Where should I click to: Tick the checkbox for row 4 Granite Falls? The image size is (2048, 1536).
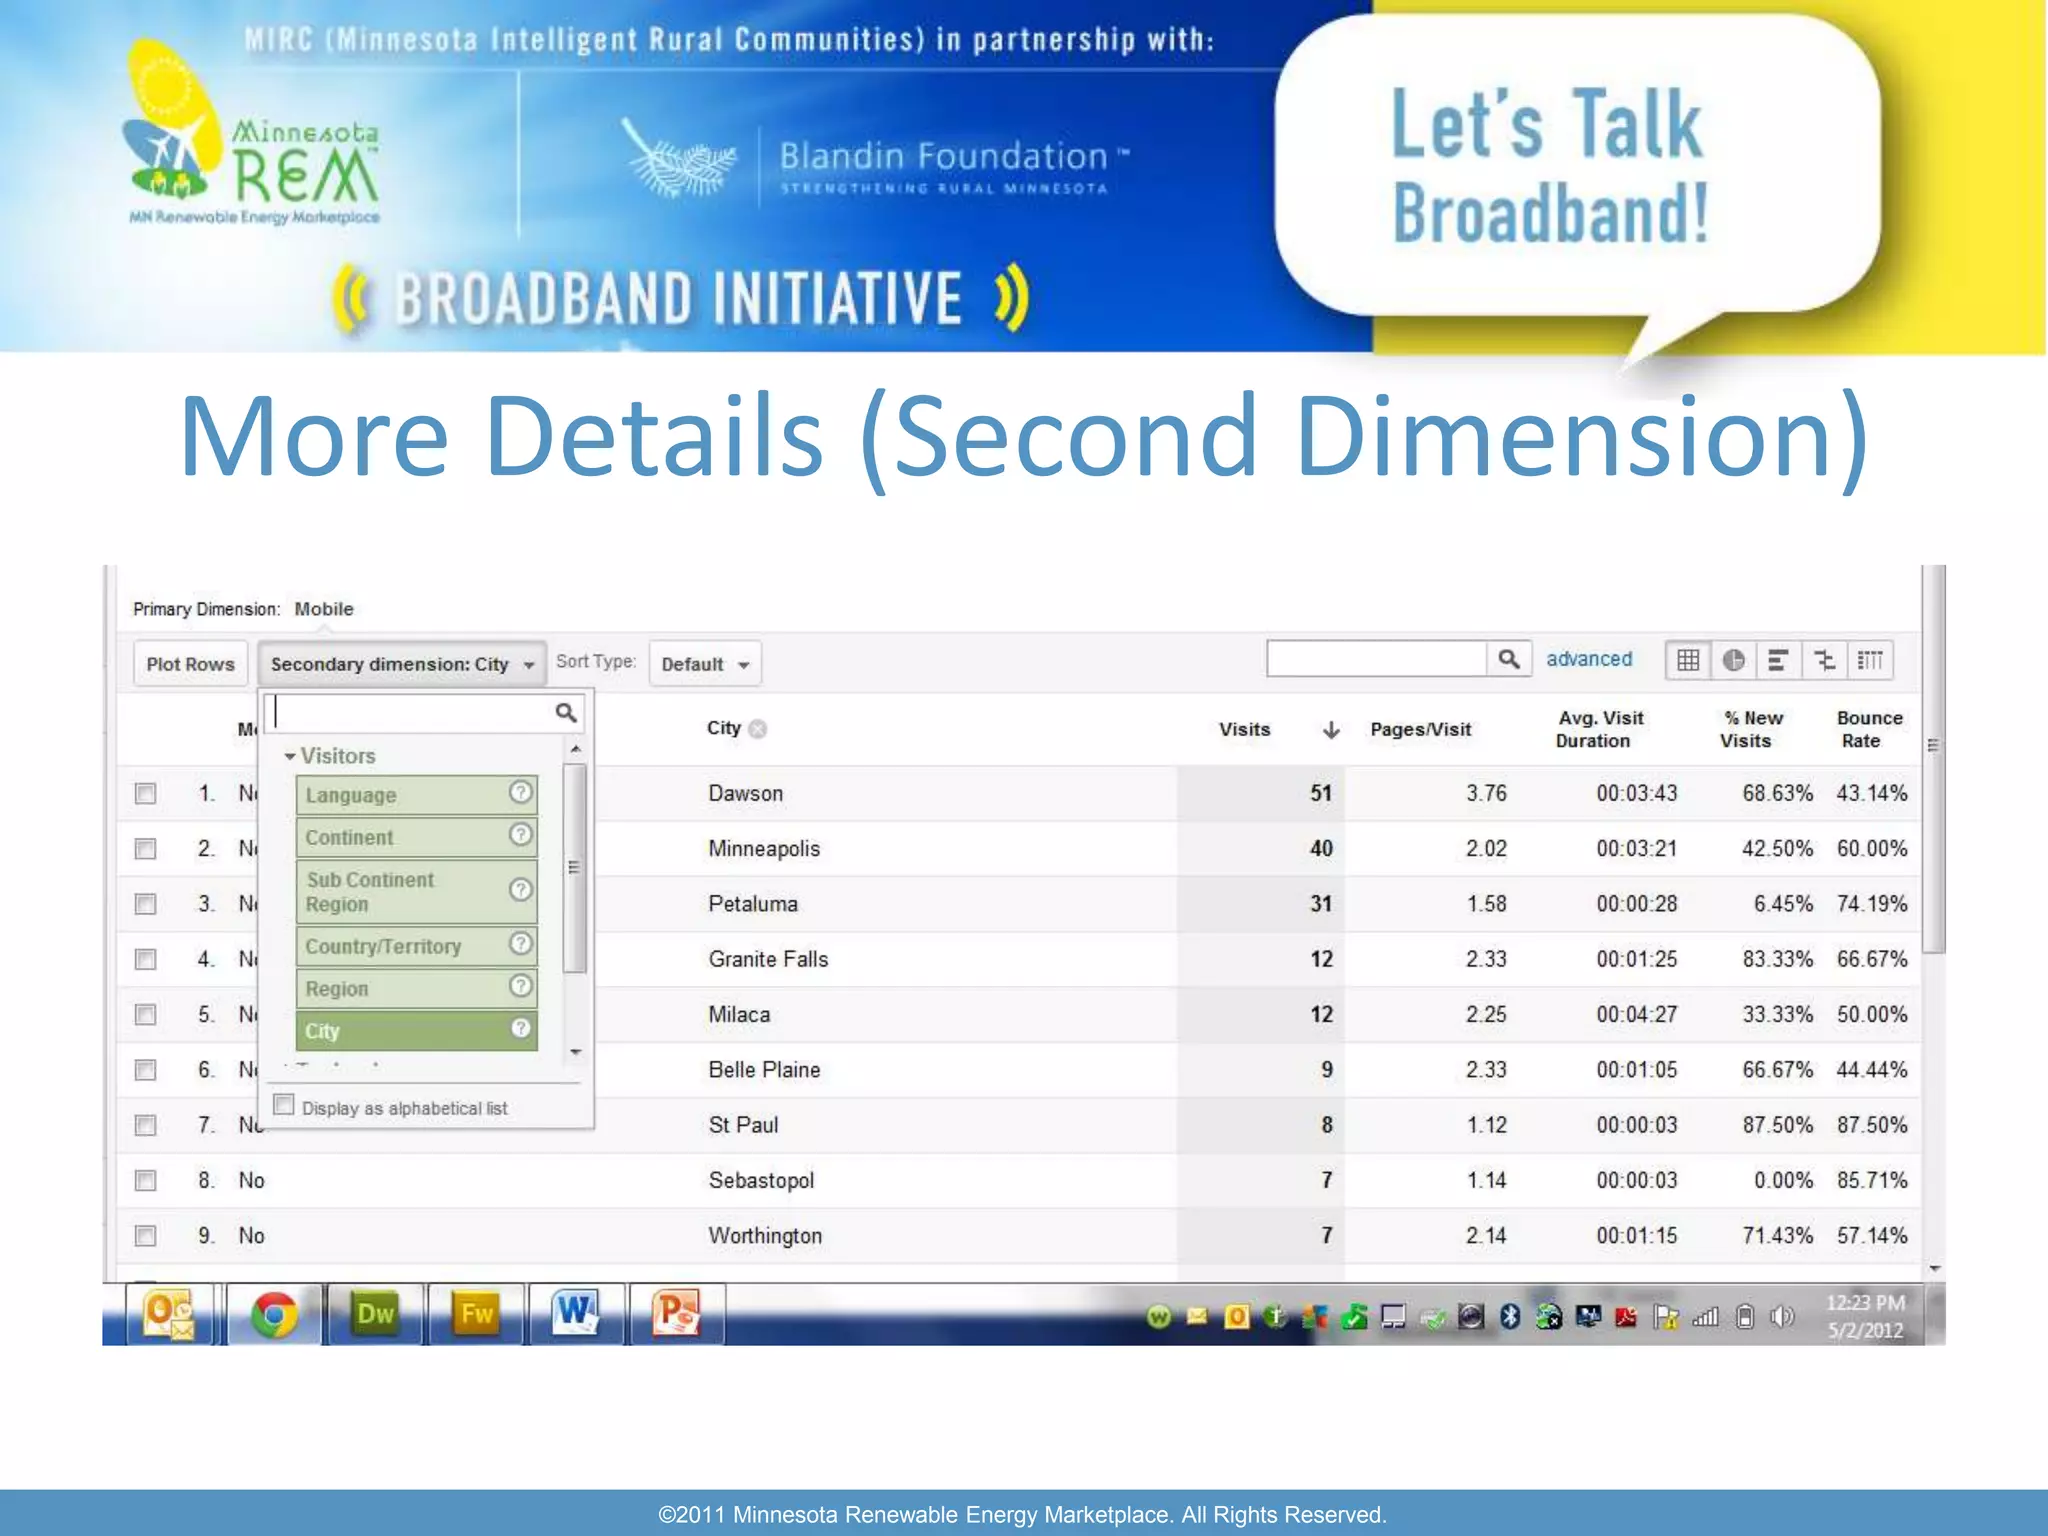(146, 960)
